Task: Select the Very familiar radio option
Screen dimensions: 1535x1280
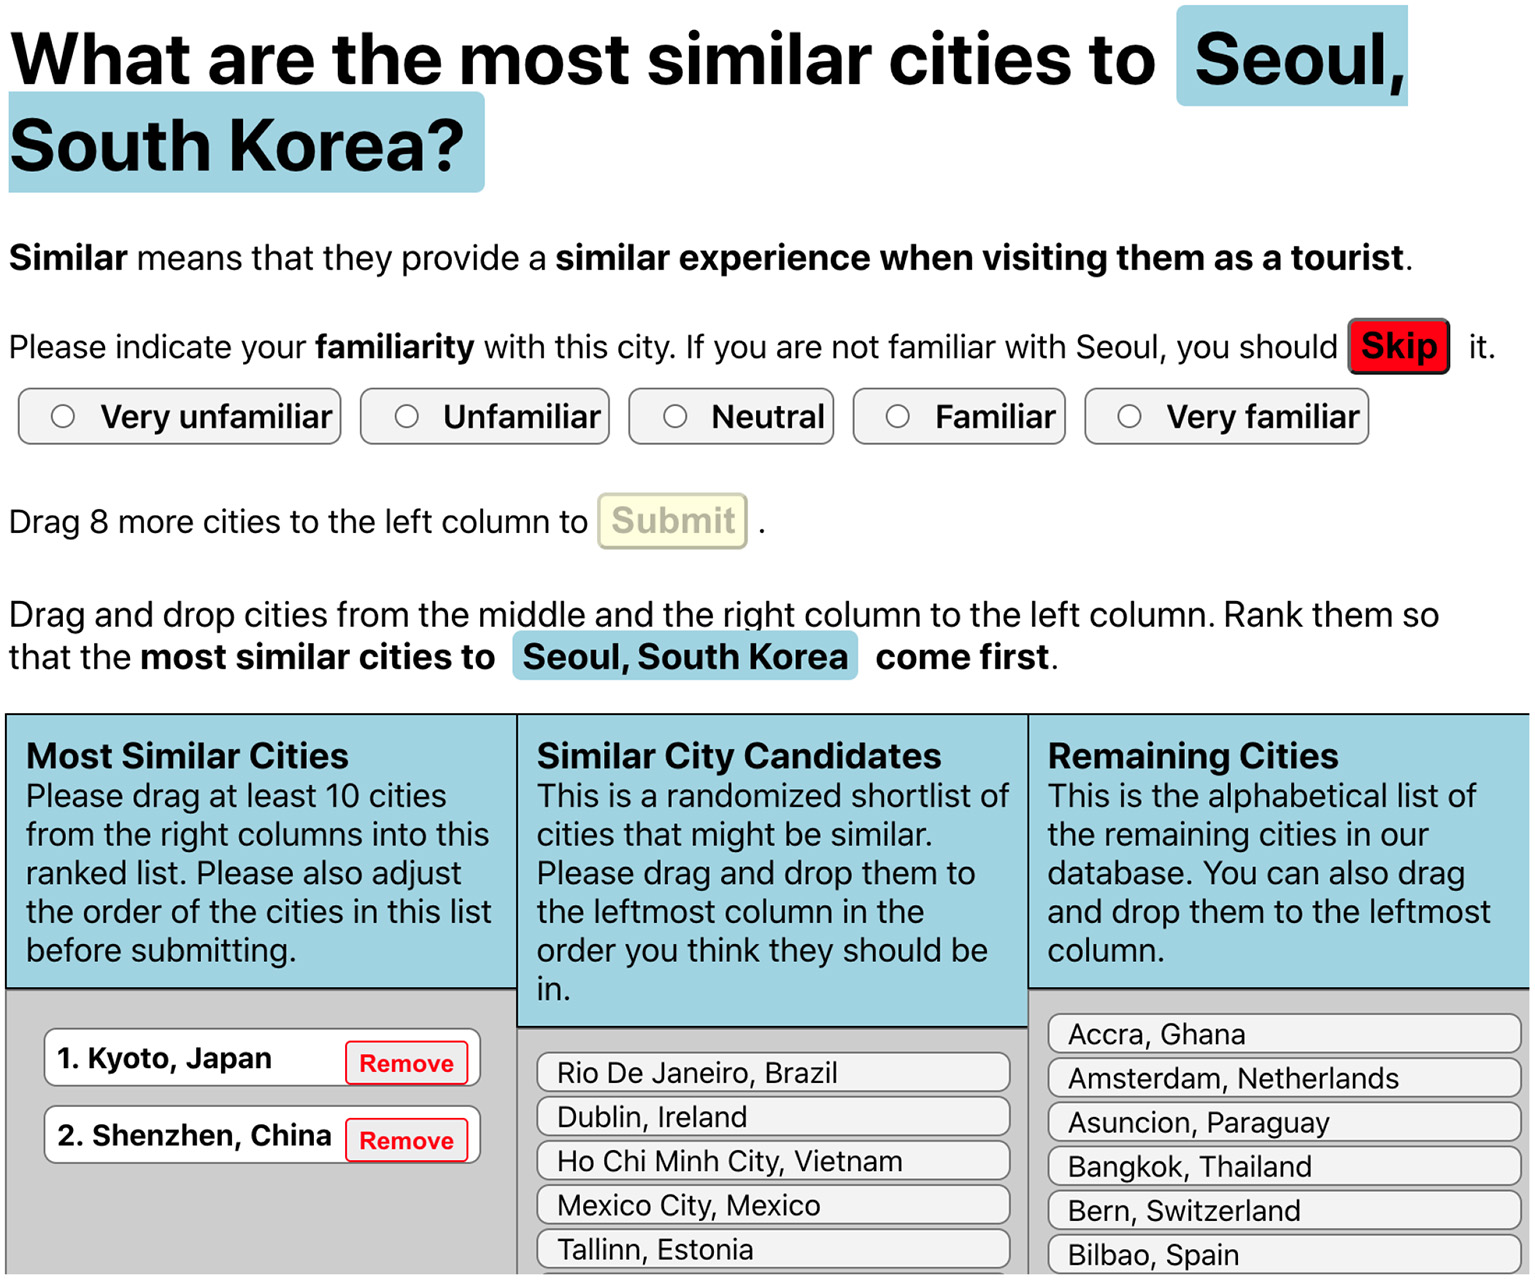Action: pos(1129,417)
